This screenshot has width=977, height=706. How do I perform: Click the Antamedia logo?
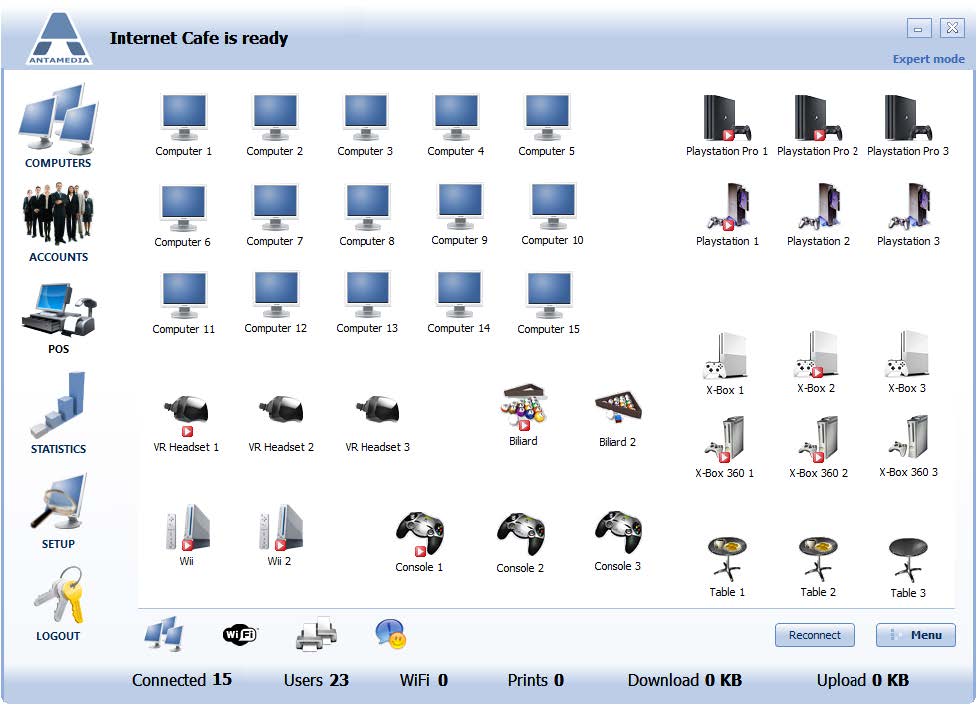pyautogui.click(x=59, y=39)
